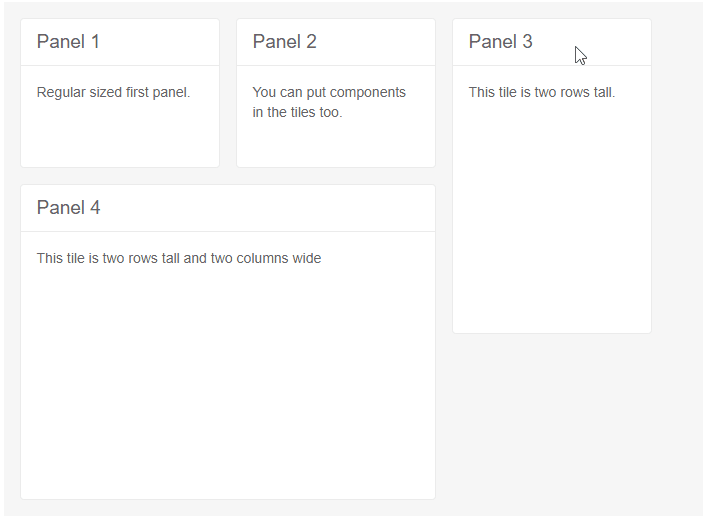
Task: Select the "Panel 3" header title
Action: [500, 42]
